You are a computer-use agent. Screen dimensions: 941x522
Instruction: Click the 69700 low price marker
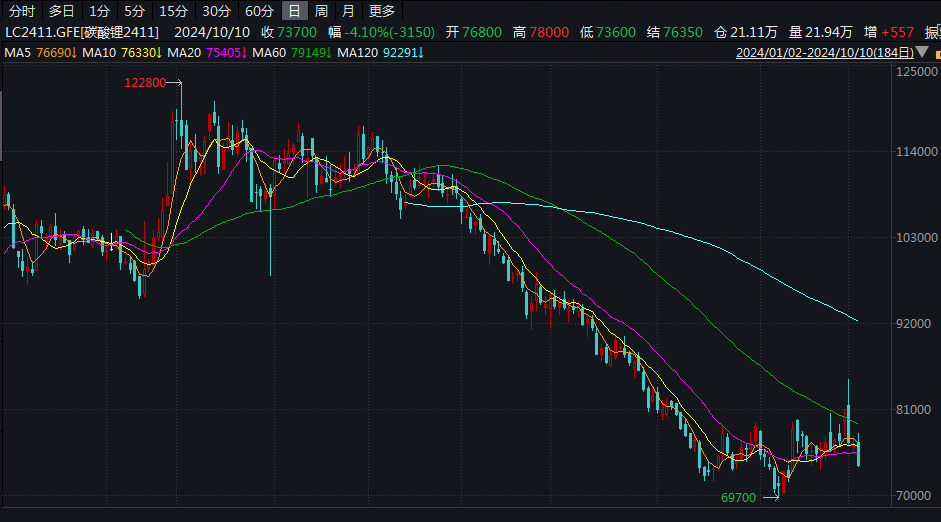click(738, 496)
